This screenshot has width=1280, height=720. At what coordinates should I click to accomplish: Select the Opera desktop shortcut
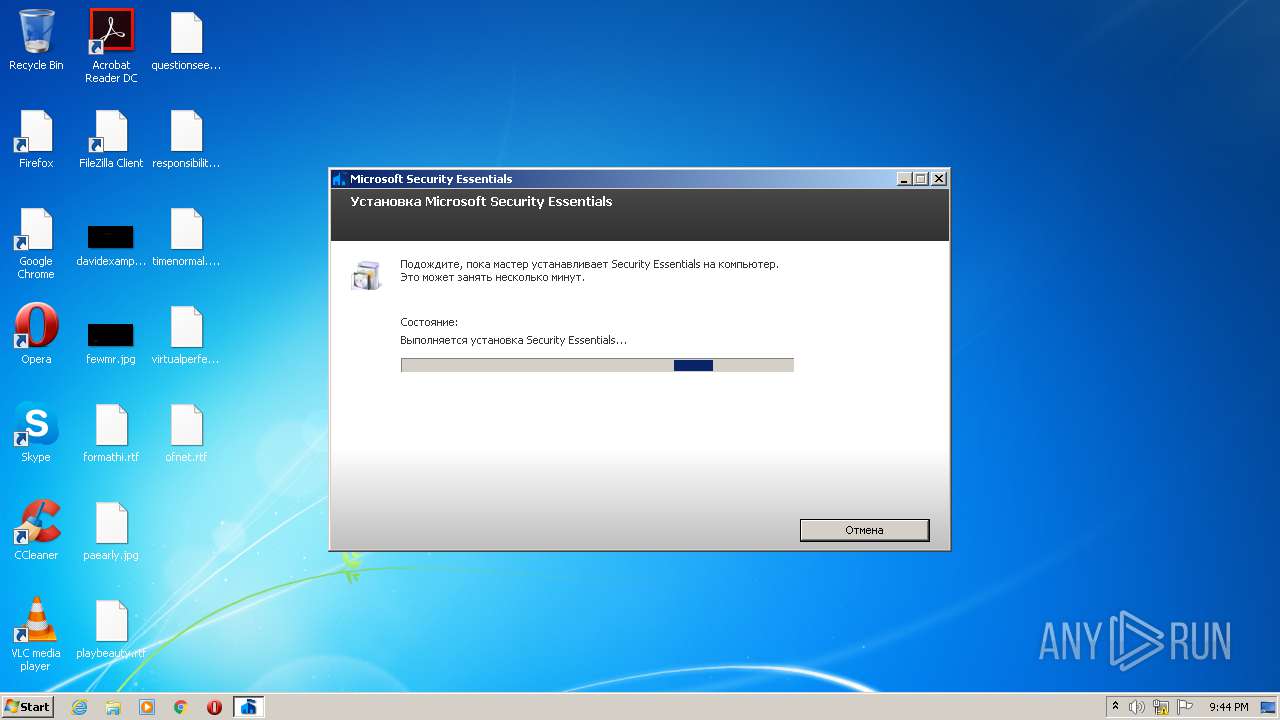(x=36, y=334)
